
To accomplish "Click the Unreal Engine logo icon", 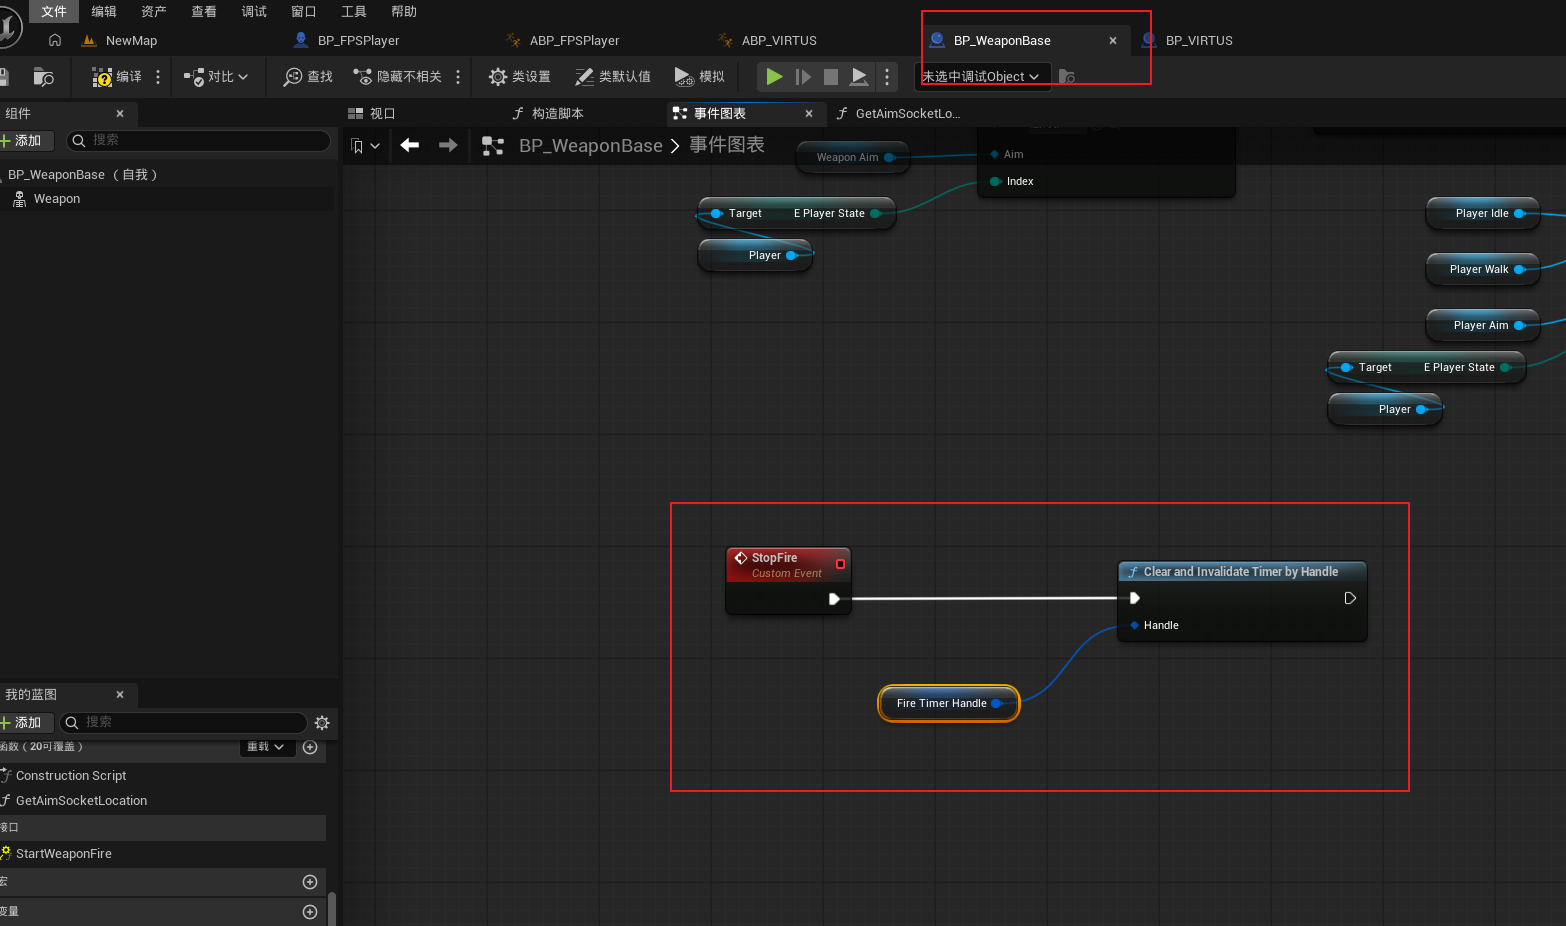I will [8, 26].
